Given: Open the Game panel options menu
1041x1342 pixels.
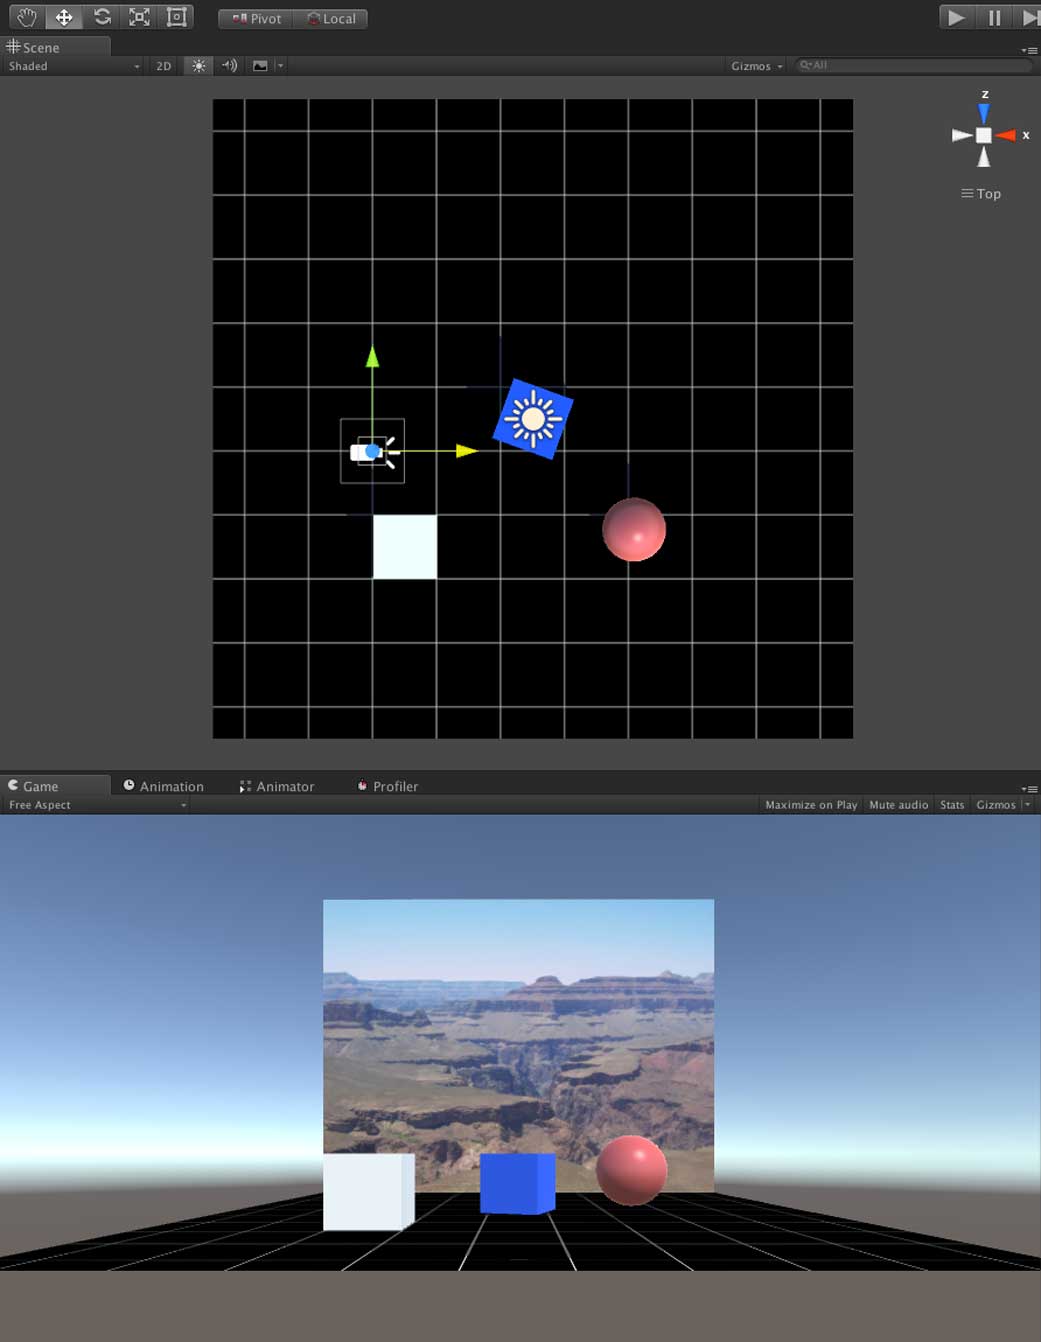Looking at the screenshot, I should pos(1029,789).
